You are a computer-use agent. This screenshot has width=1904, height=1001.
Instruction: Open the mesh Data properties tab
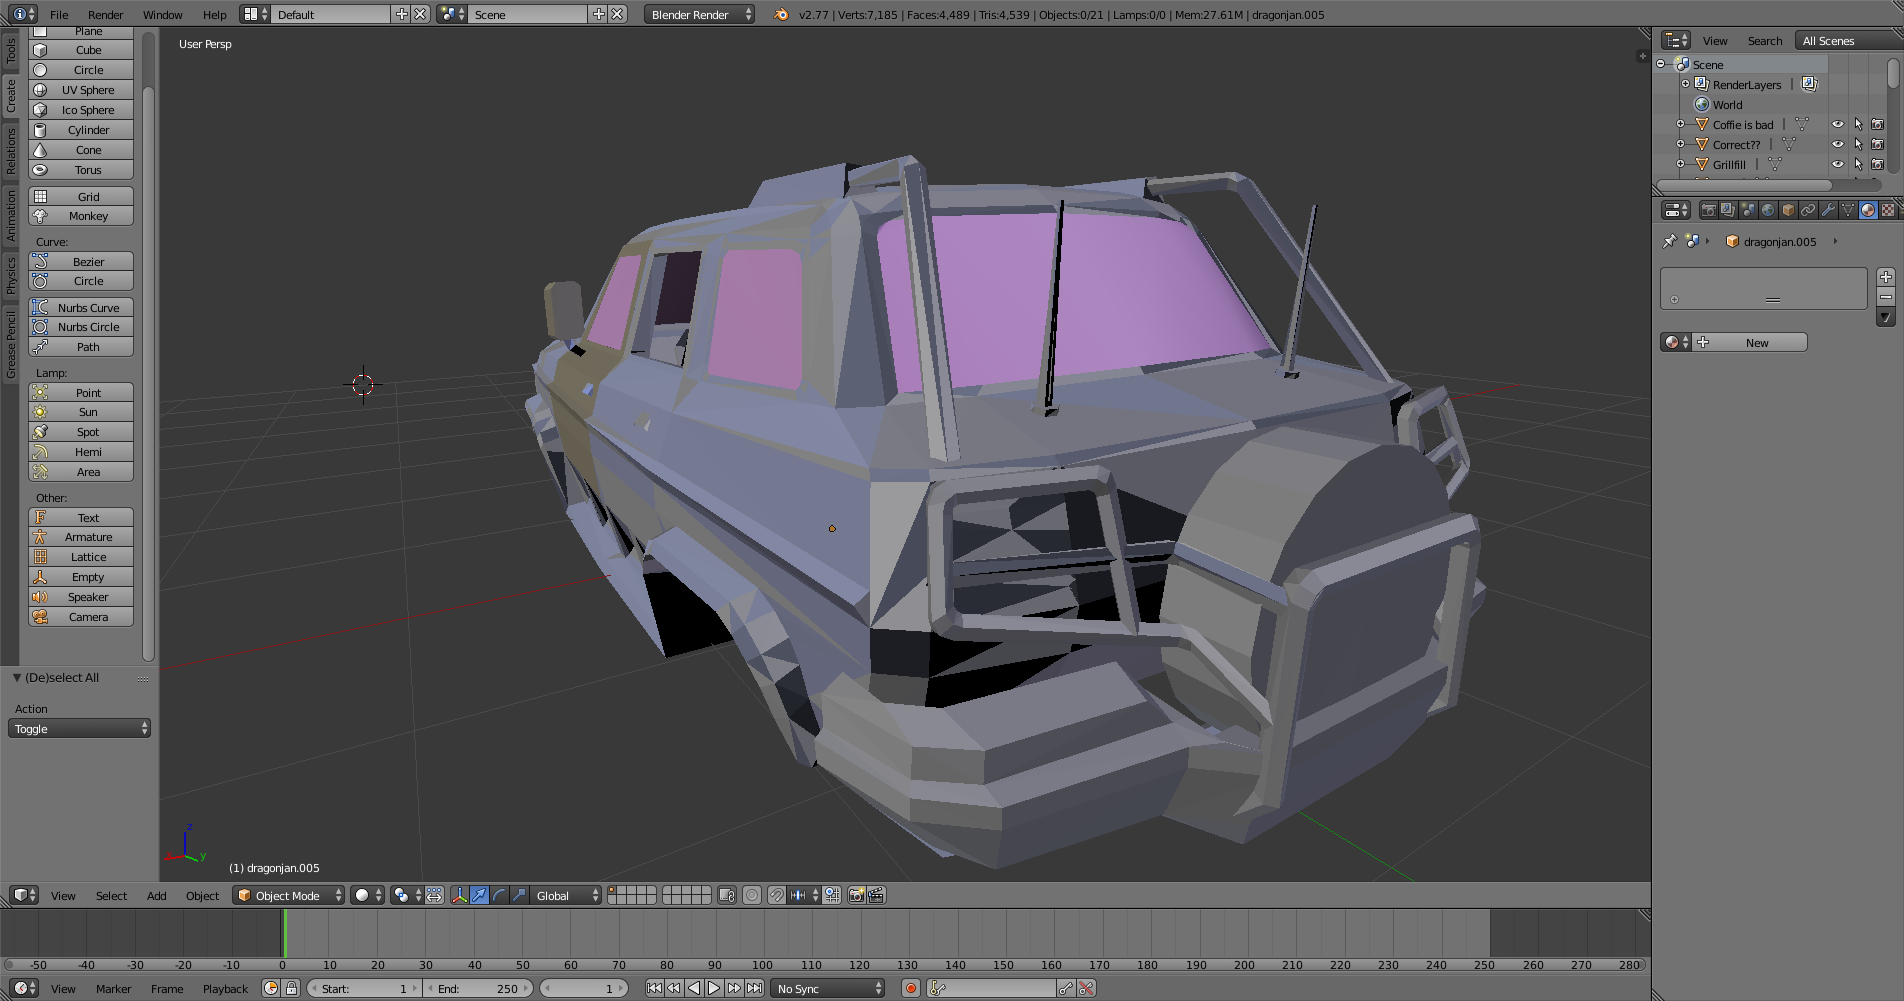point(1848,210)
